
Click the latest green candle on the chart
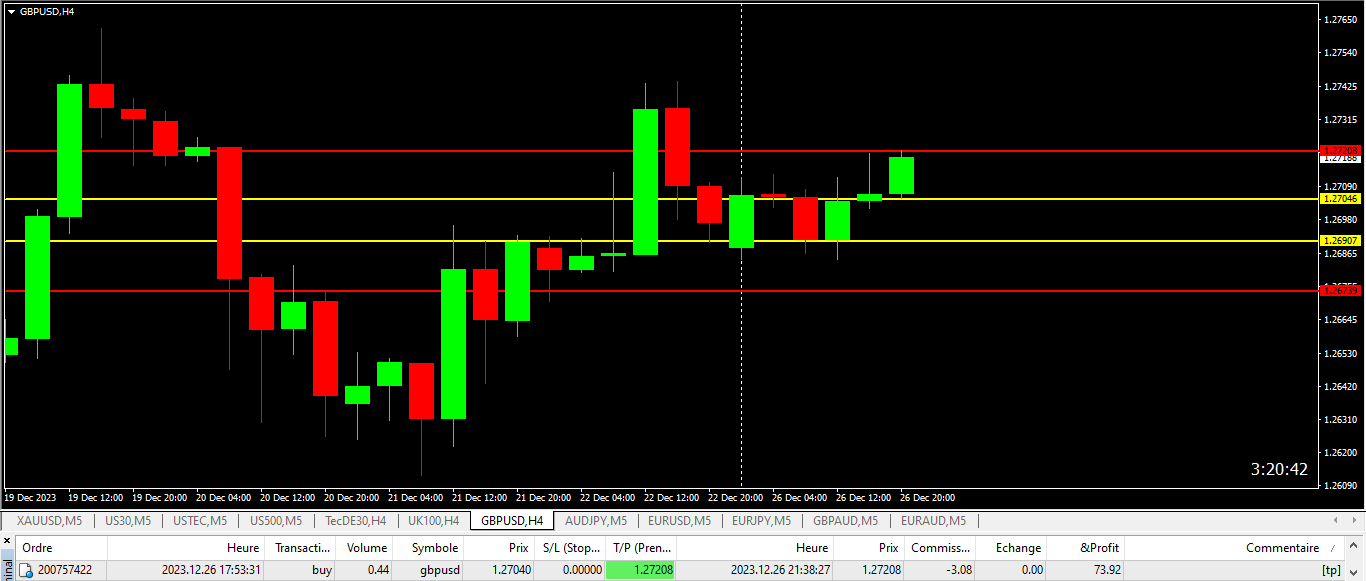click(x=901, y=175)
